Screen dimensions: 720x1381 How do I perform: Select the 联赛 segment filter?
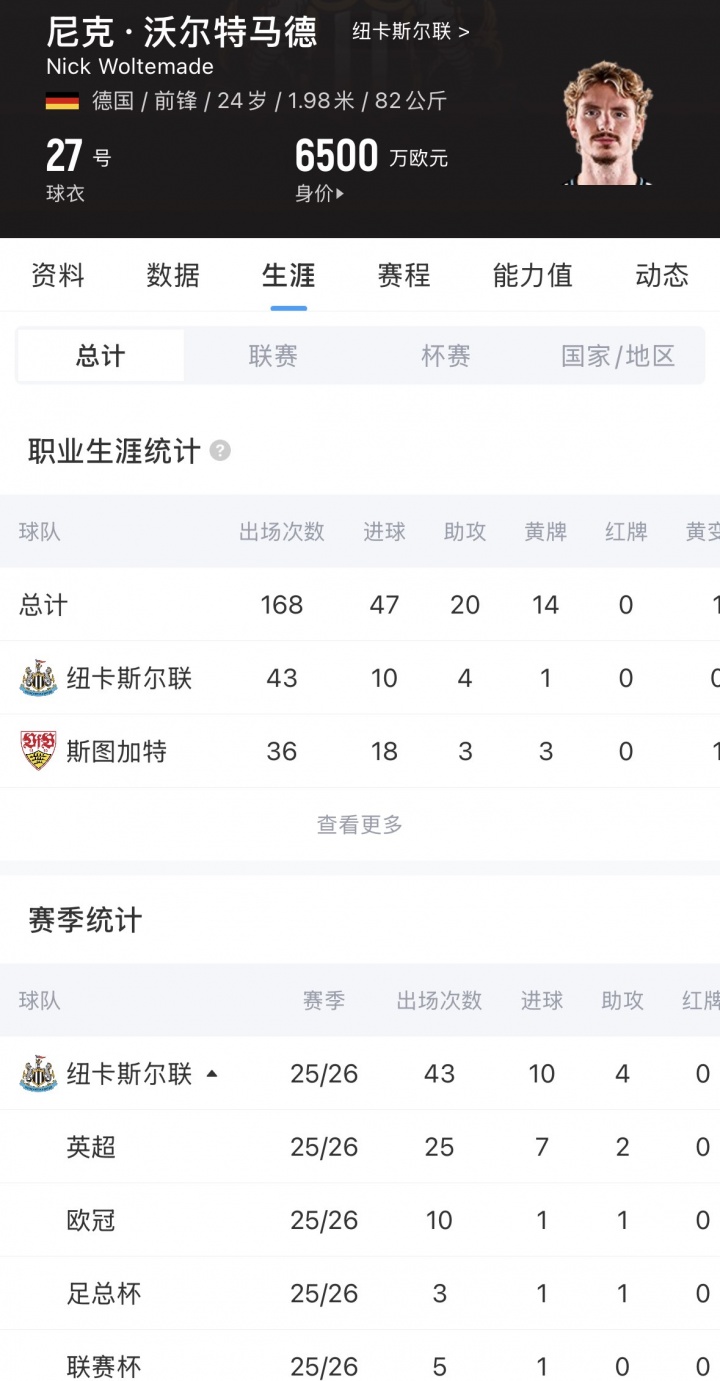point(273,356)
